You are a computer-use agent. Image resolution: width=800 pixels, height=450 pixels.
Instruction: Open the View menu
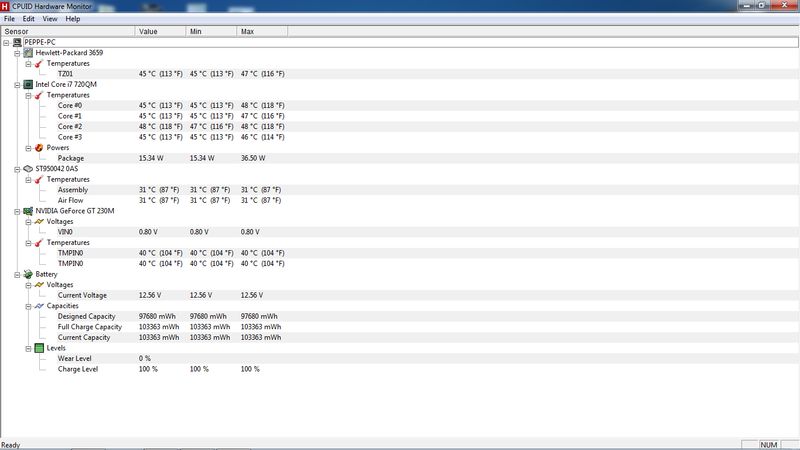[49, 19]
